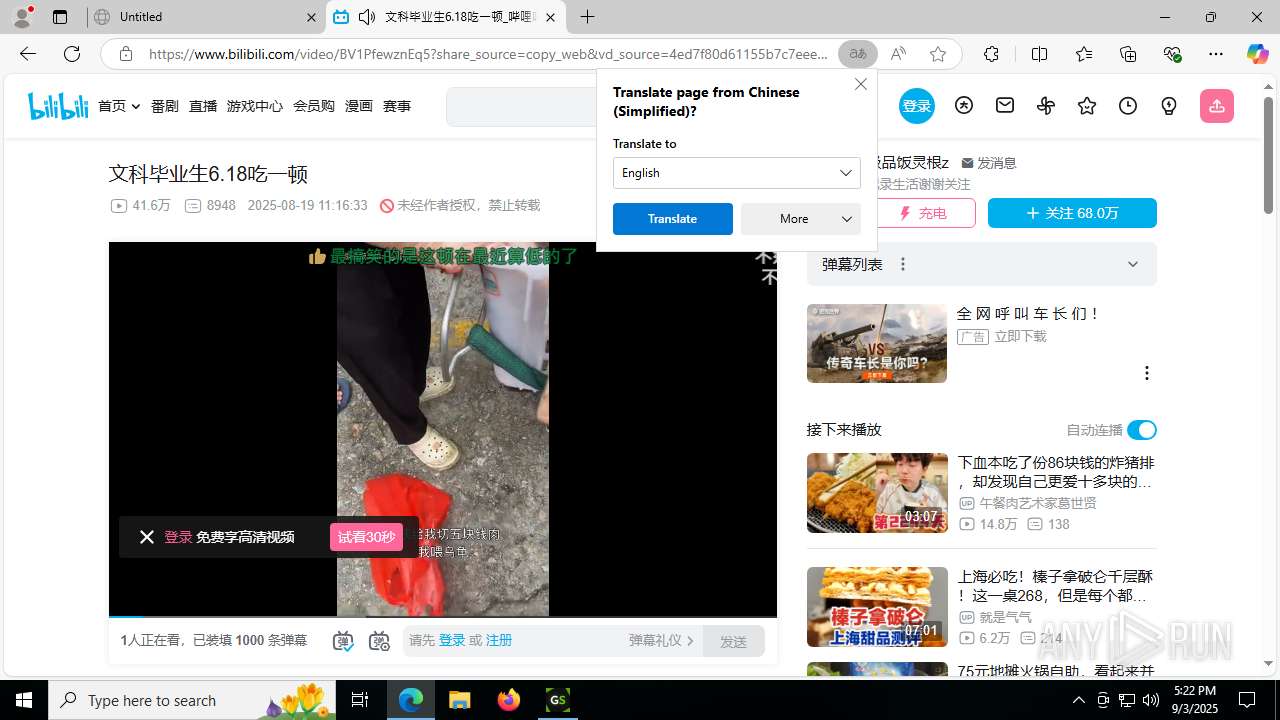This screenshot has width=1280, height=720.
Task: Open Firefox from the taskbar
Action: coord(509,700)
